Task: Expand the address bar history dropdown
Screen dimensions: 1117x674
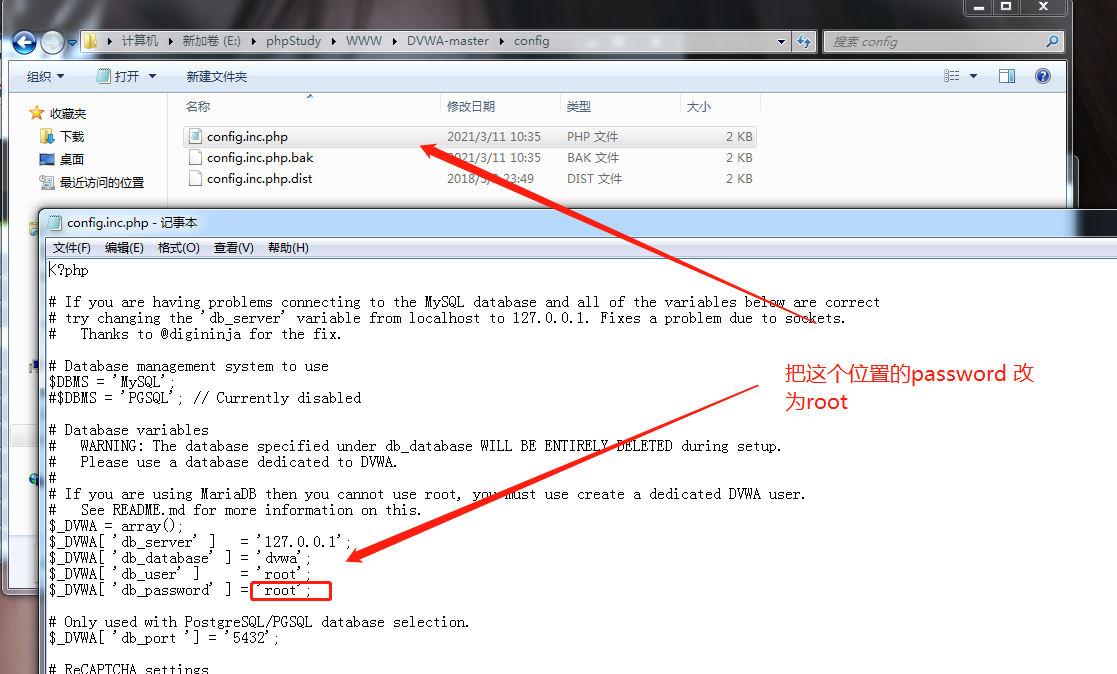Action: click(x=781, y=41)
